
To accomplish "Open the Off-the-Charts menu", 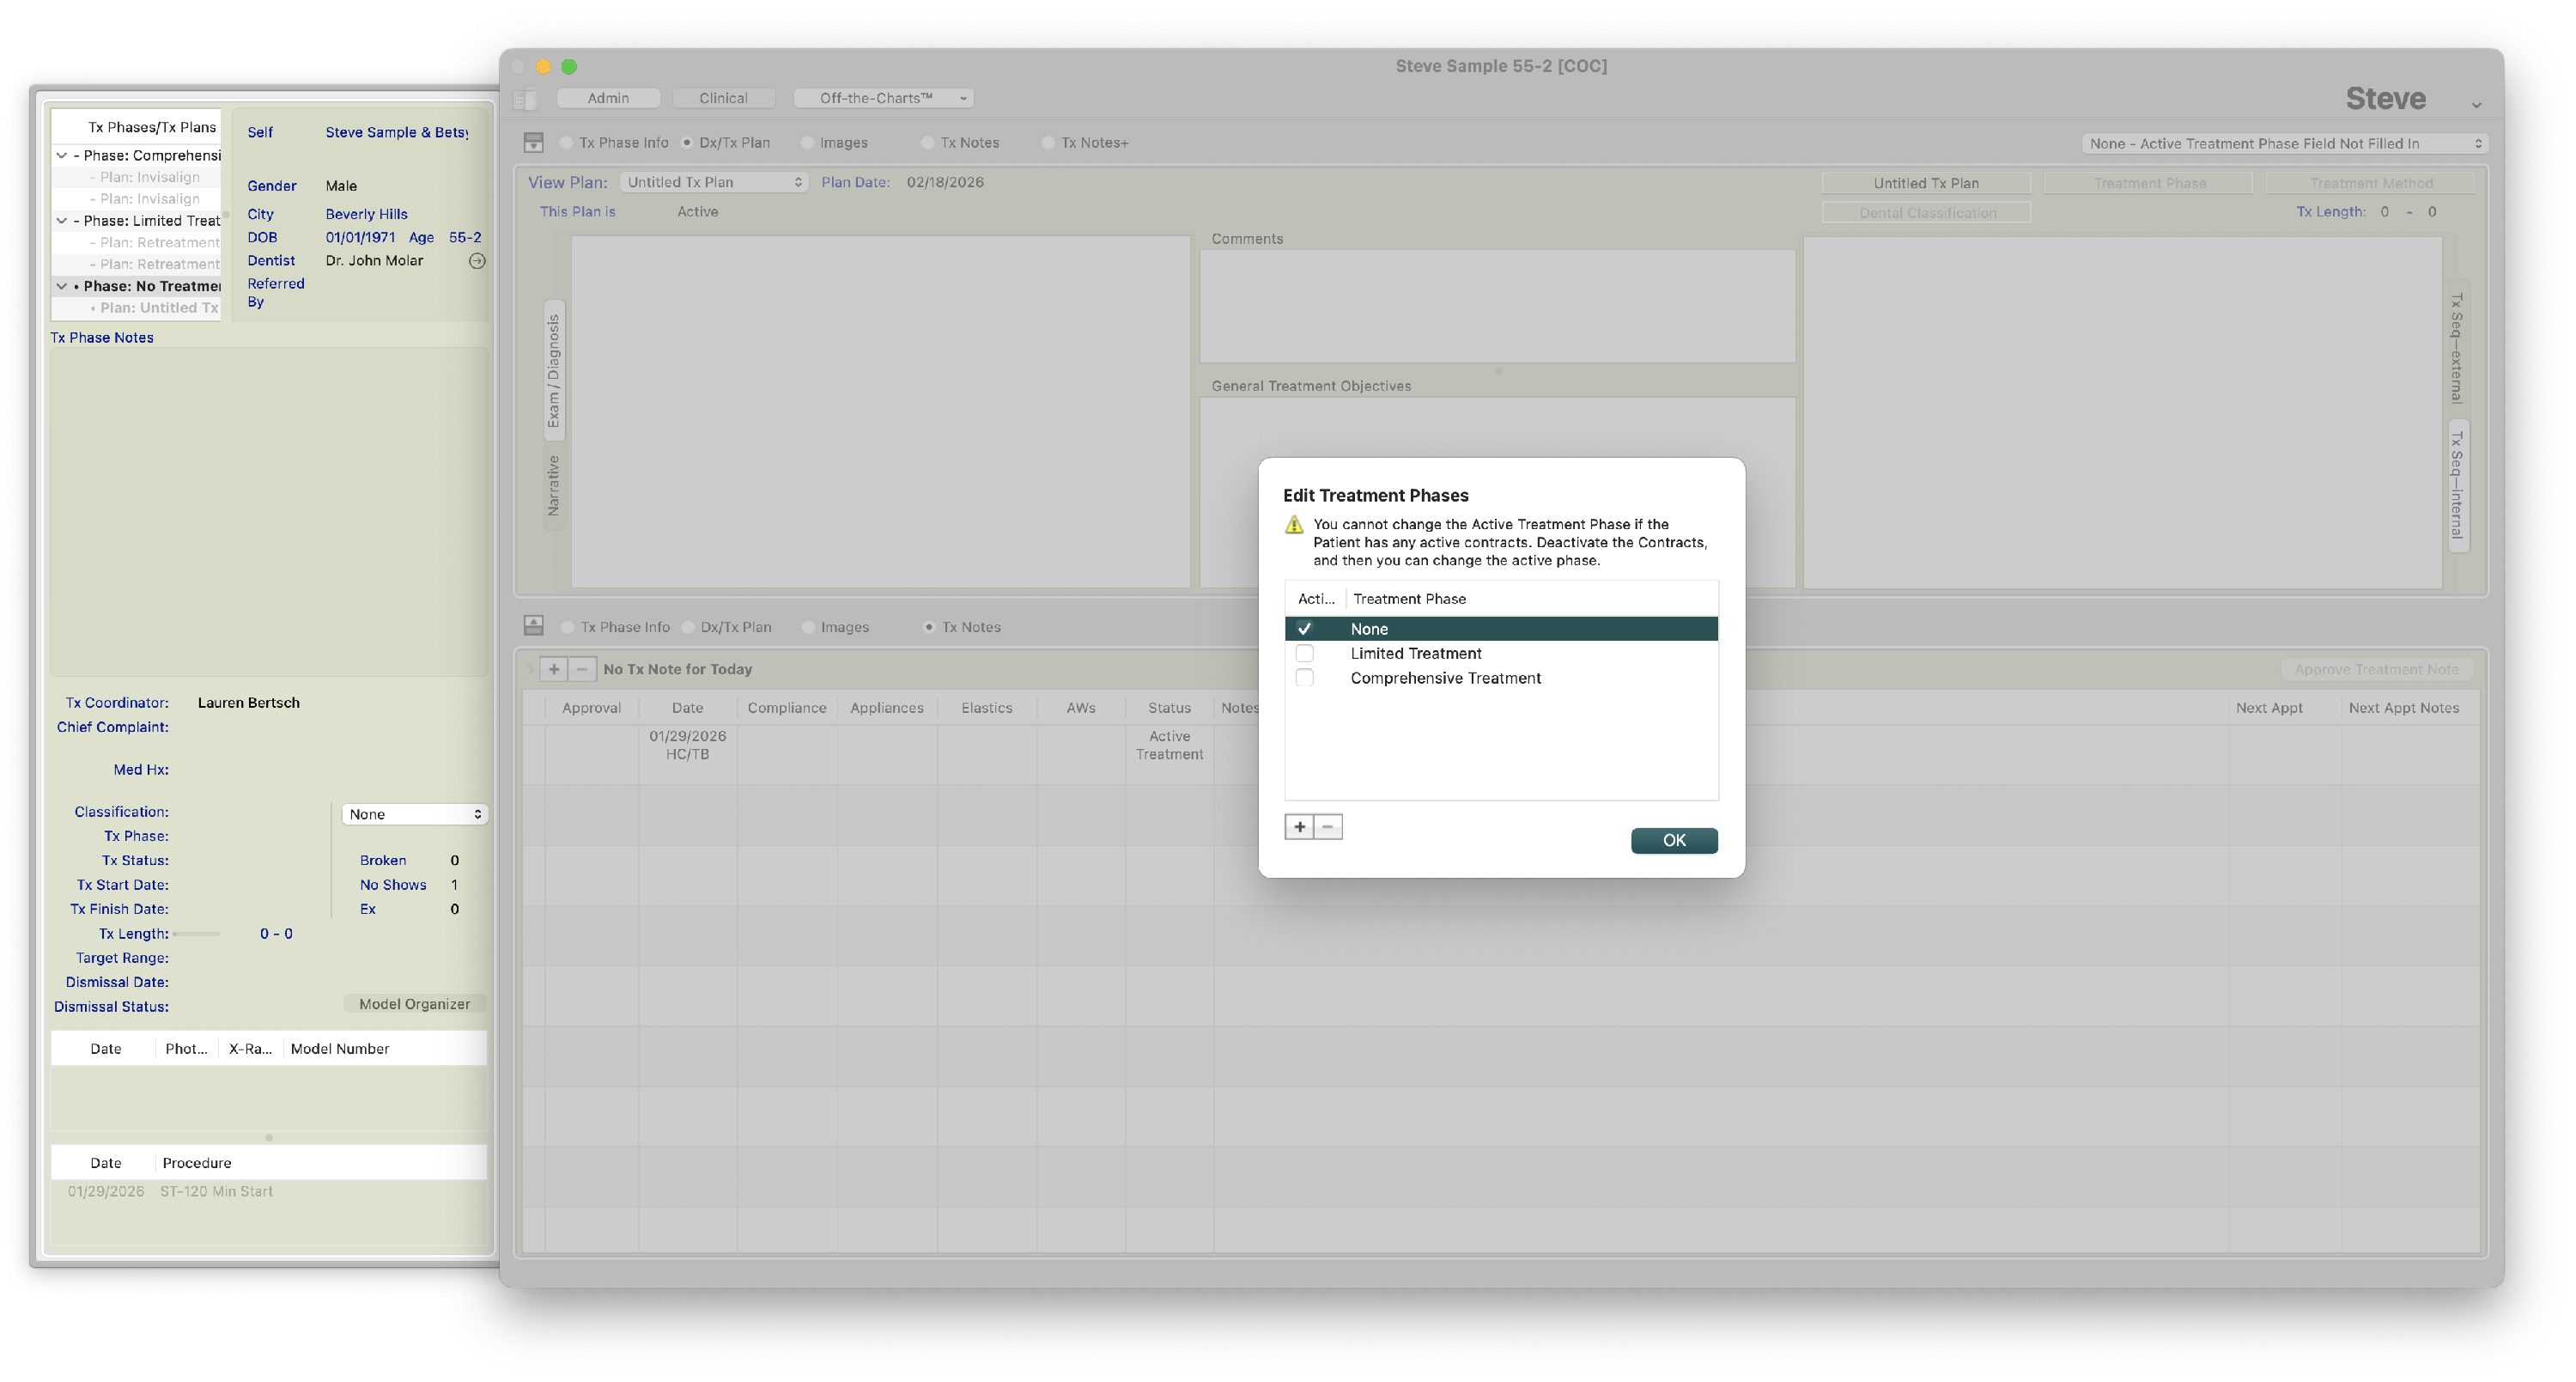I will point(883,98).
